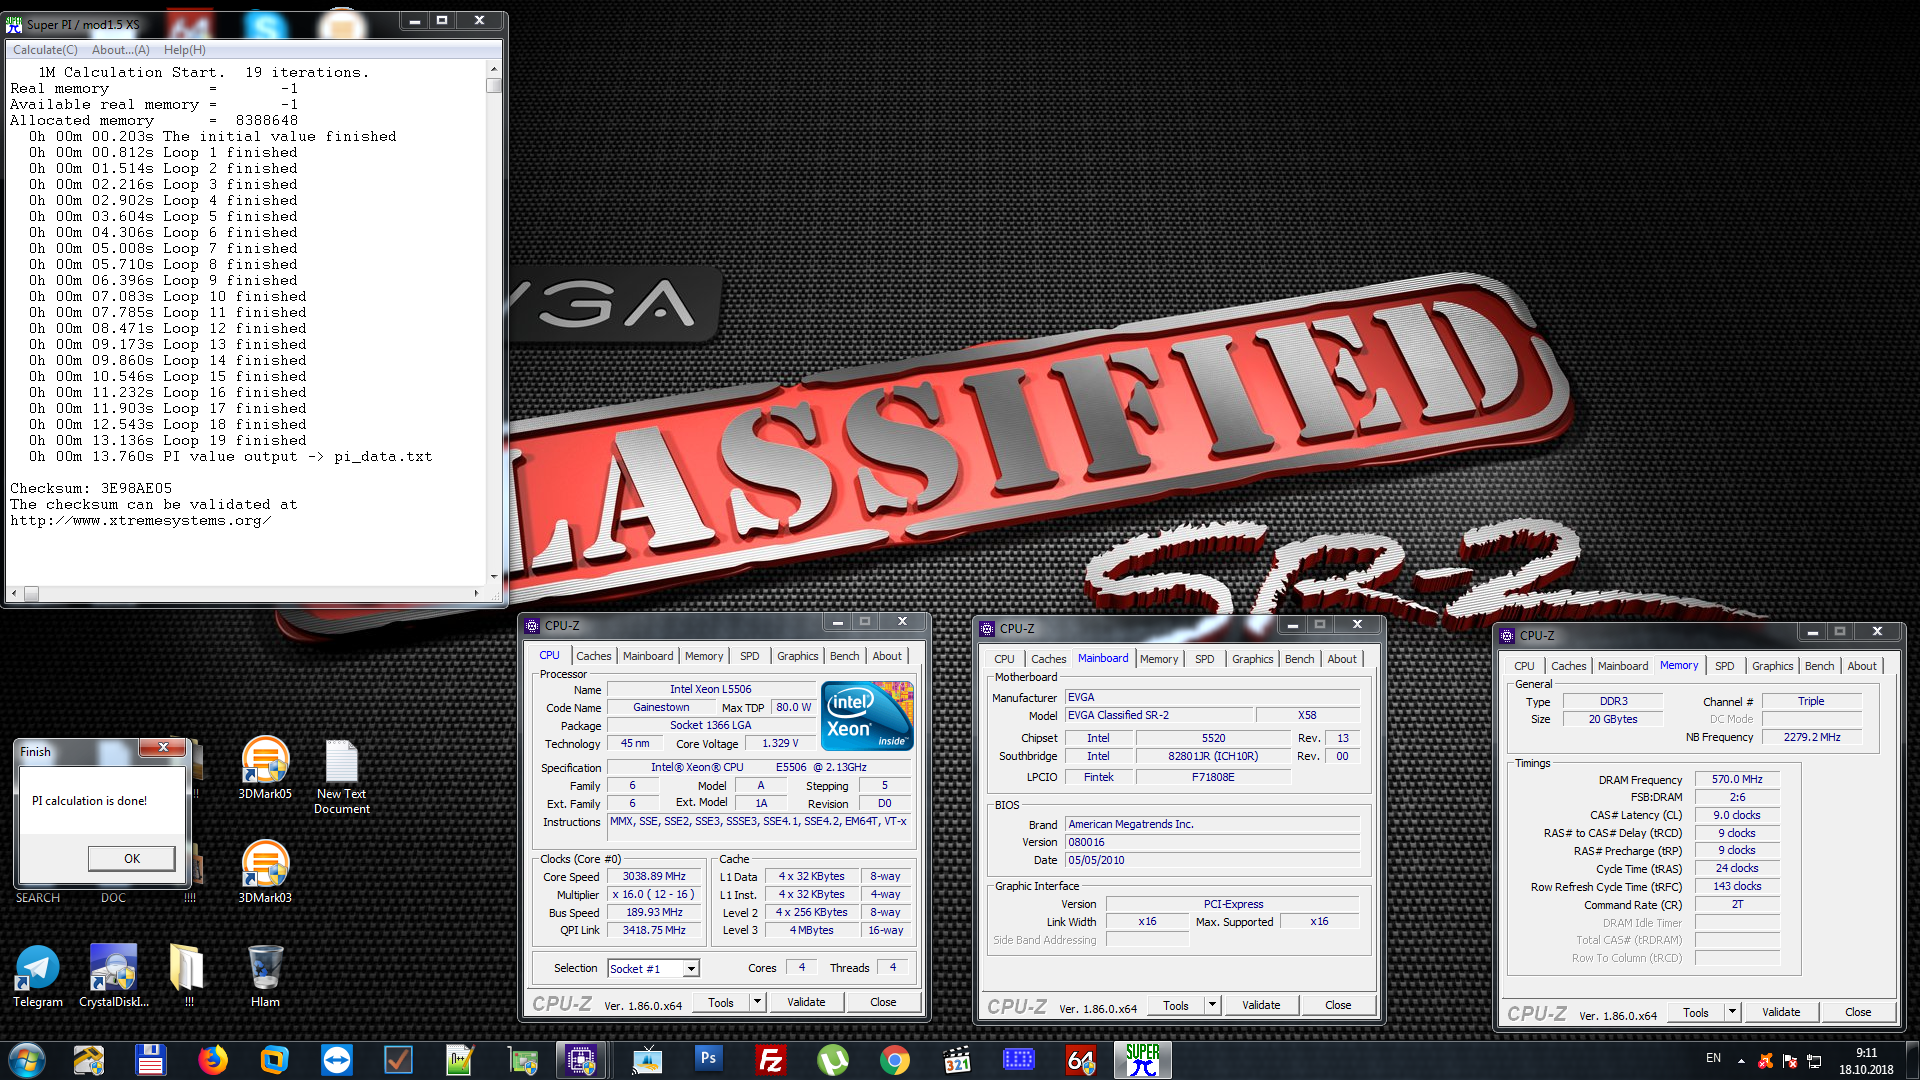Open About menu in Super PI
The image size is (1920, 1080).
click(121, 50)
